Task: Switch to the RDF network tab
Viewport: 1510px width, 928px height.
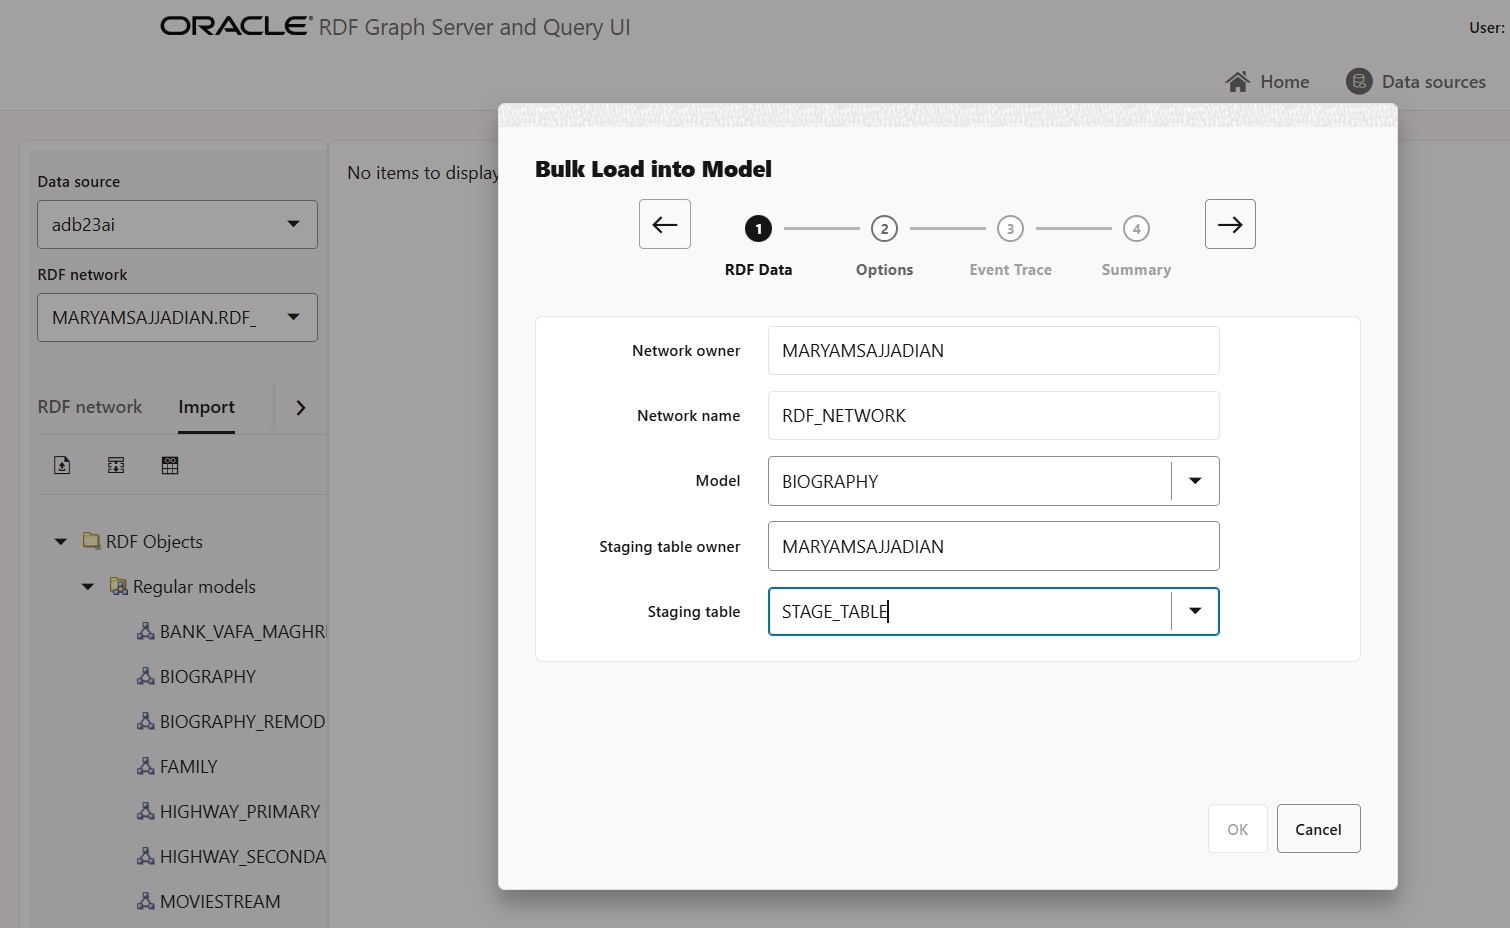Action: coord(90,407)
